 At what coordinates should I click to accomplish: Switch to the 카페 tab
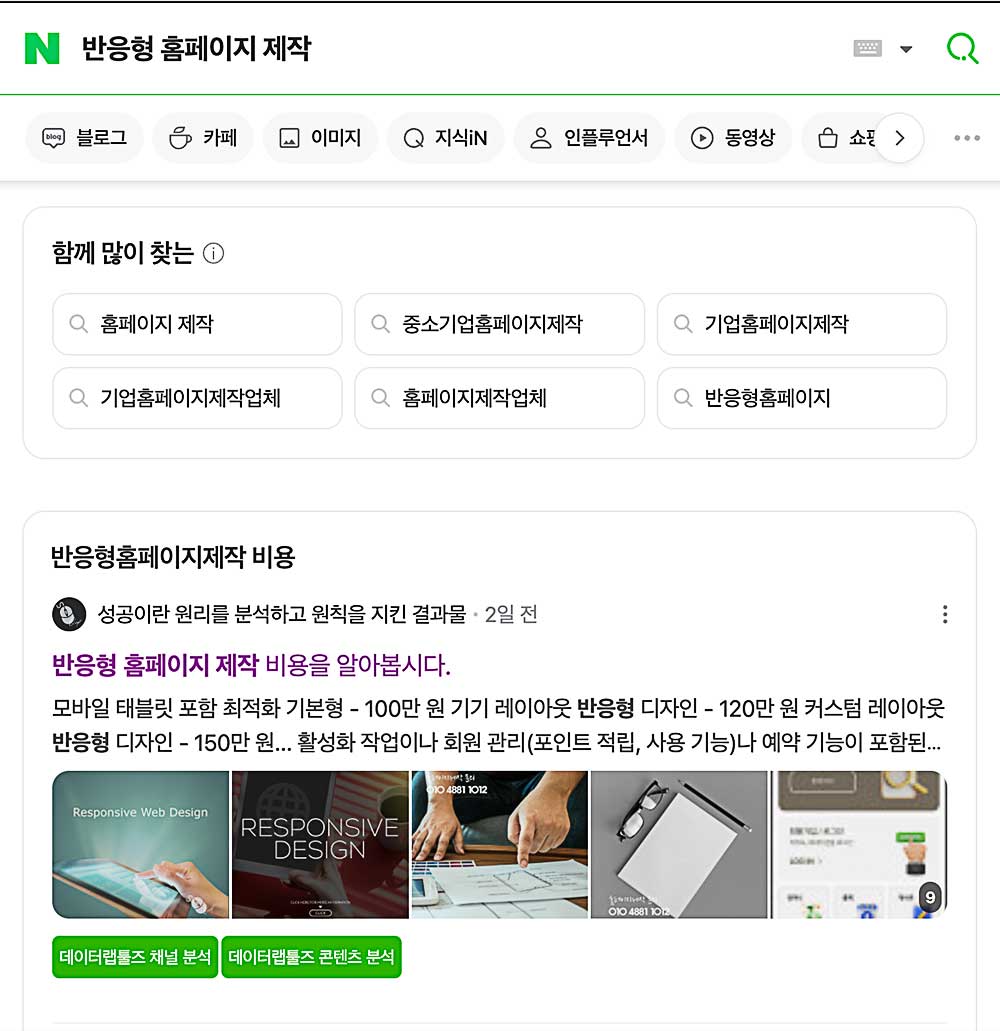(x=203, y=138)
